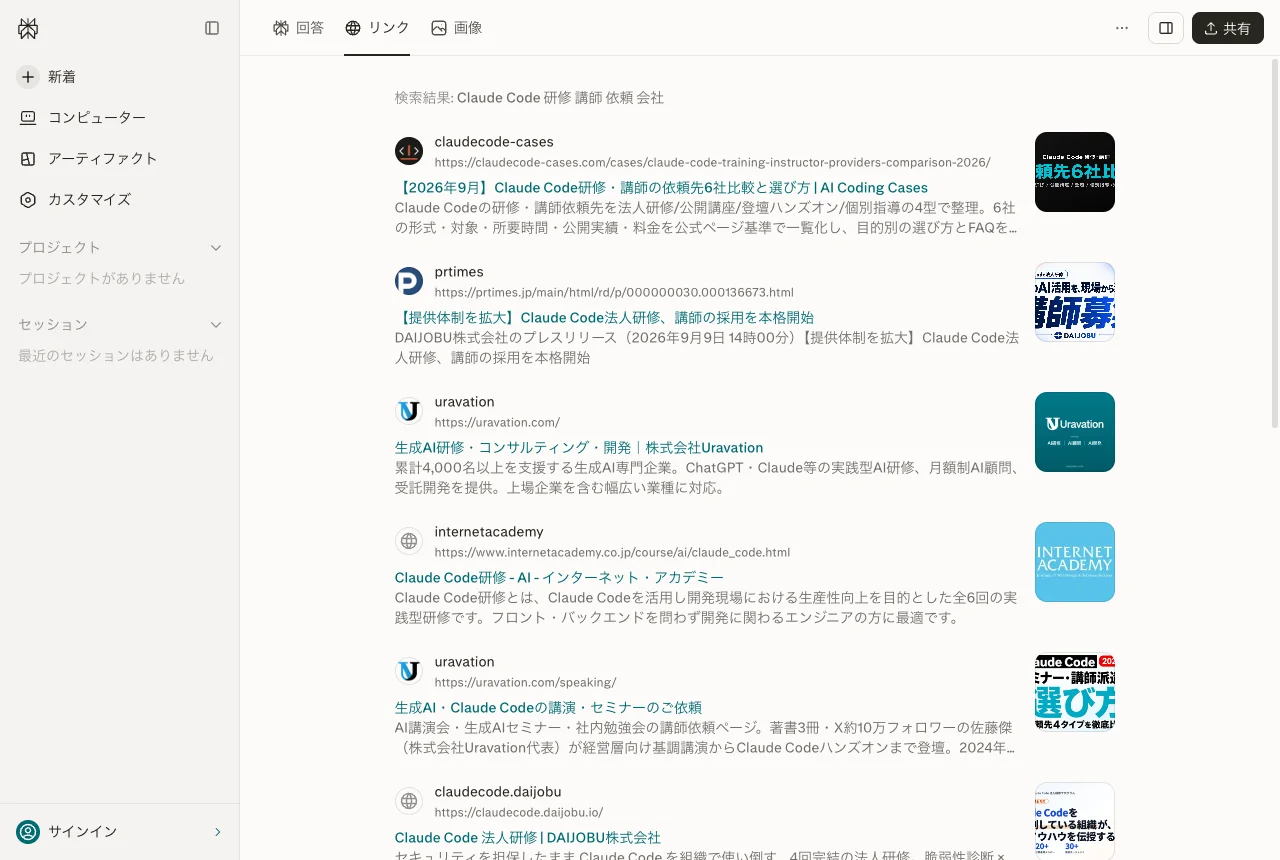This screenshot has width=1280, height=860.
Task: Click the prtimes site favicon
Action: tap(409, 282)
